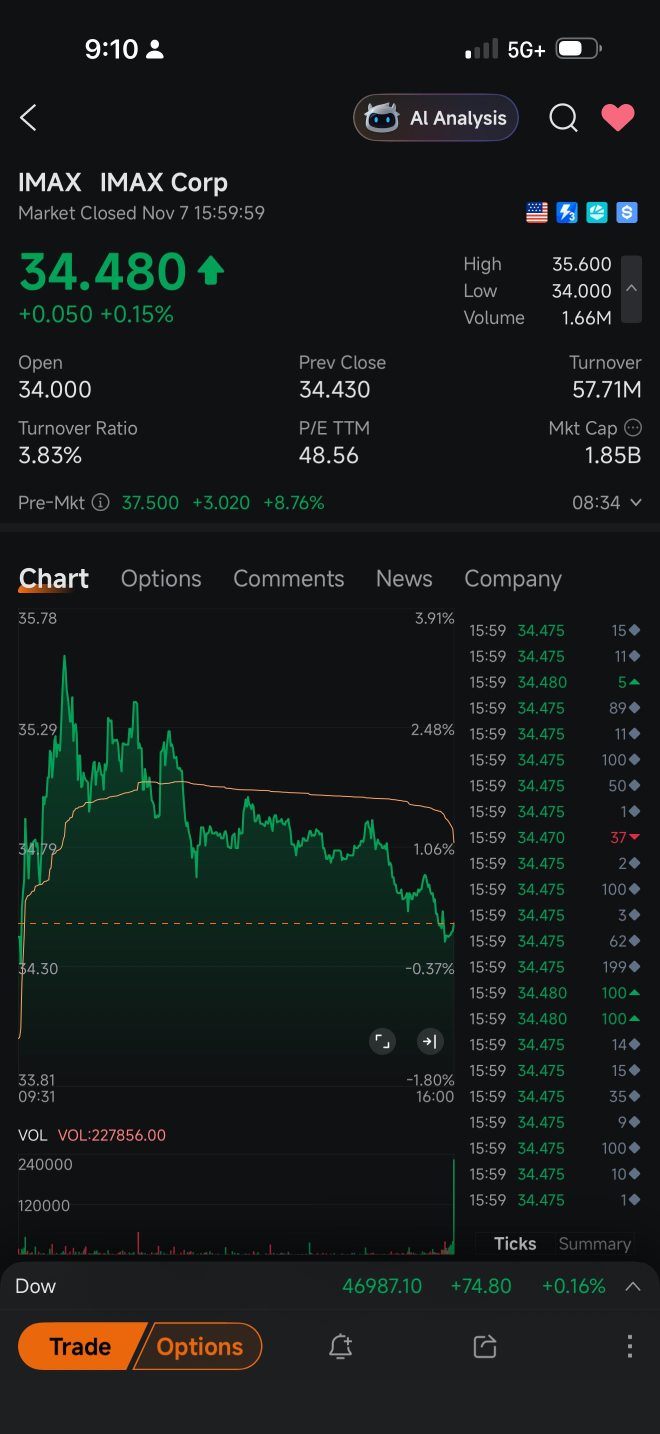Screen dimensions: 660x1434
Task: Open the News tab
Action: [x=404, y=579]
